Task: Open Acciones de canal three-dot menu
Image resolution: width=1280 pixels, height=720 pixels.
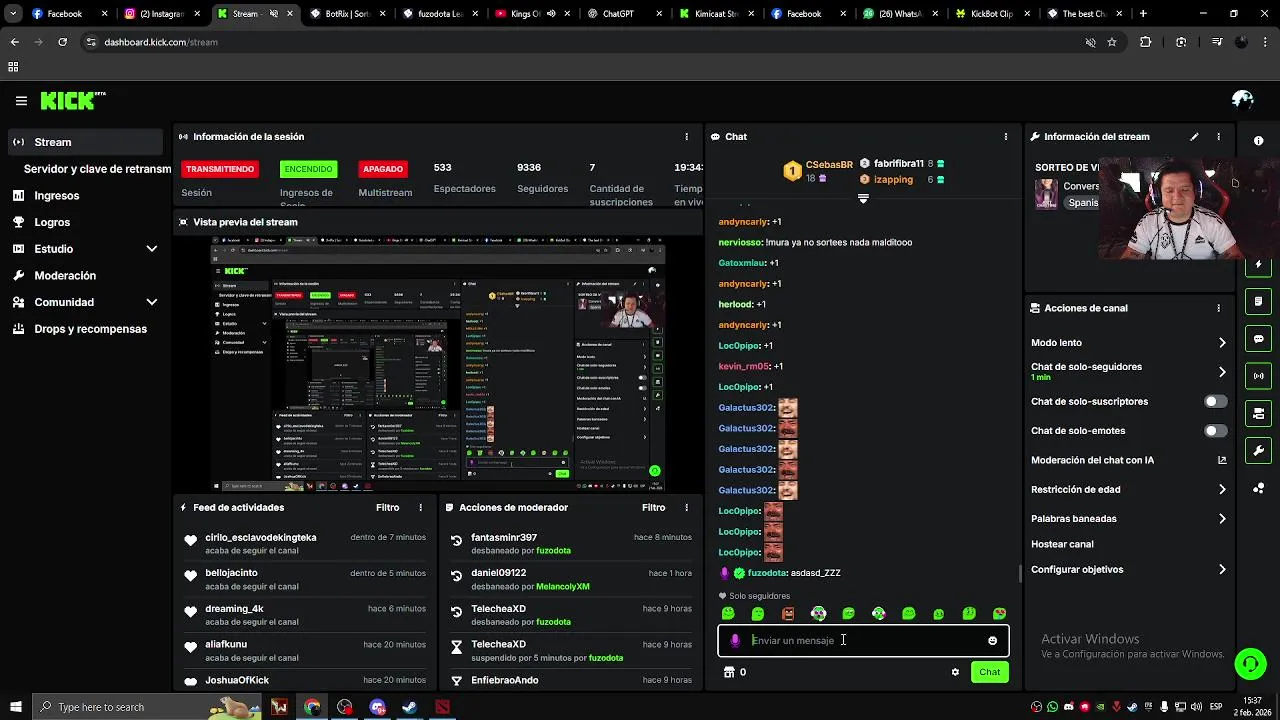Action: [1218, 308]
